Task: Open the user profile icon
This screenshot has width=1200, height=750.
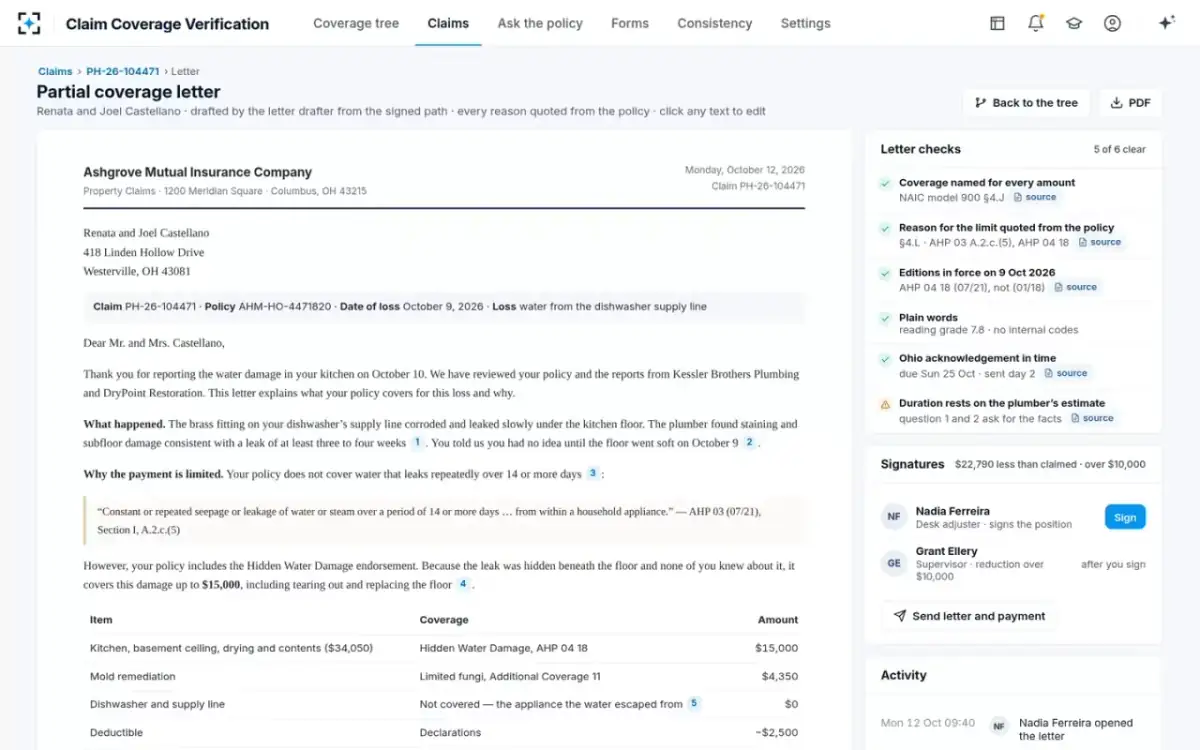Action: [x=1112, y=23]
